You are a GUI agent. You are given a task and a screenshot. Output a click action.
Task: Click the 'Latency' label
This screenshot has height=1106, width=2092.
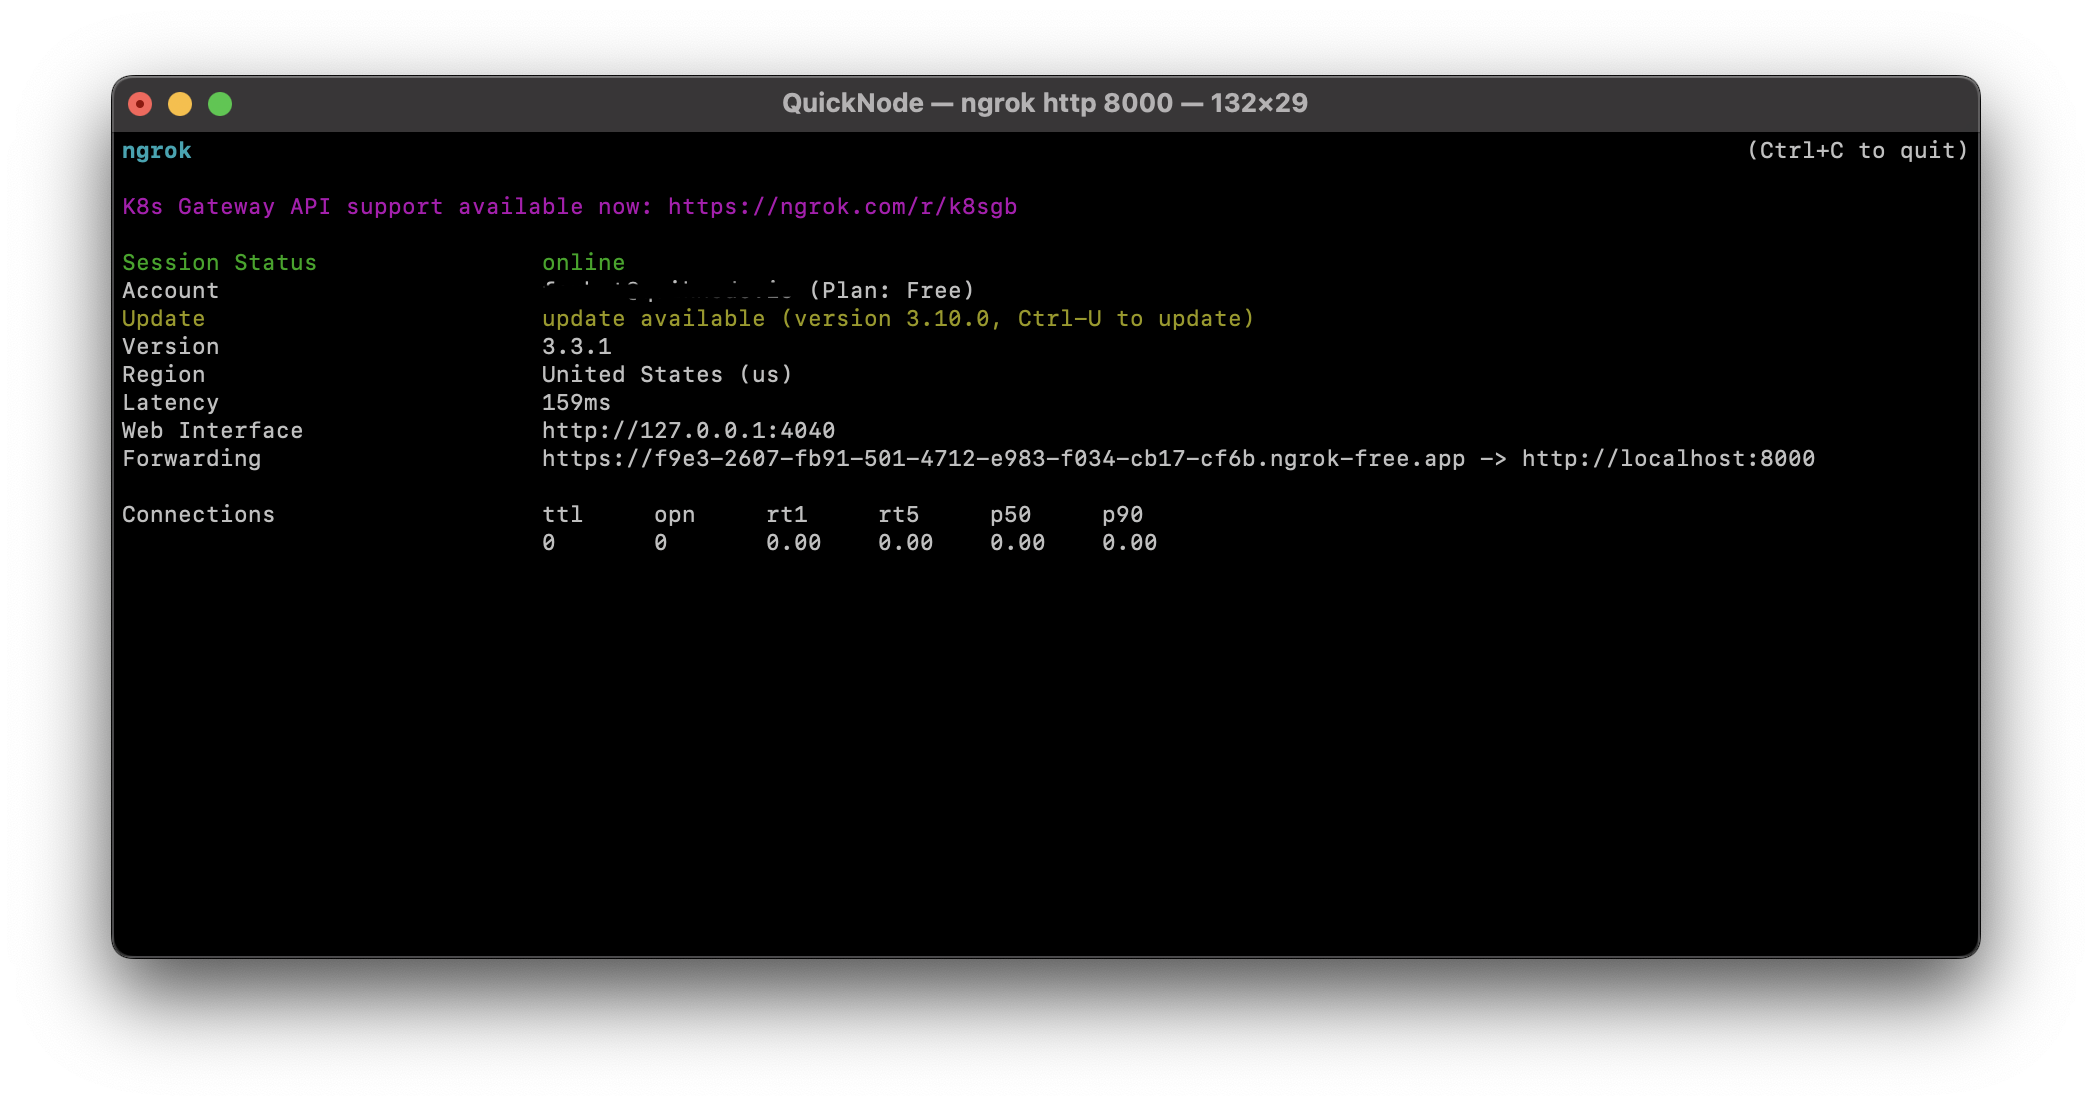(170, 403)
